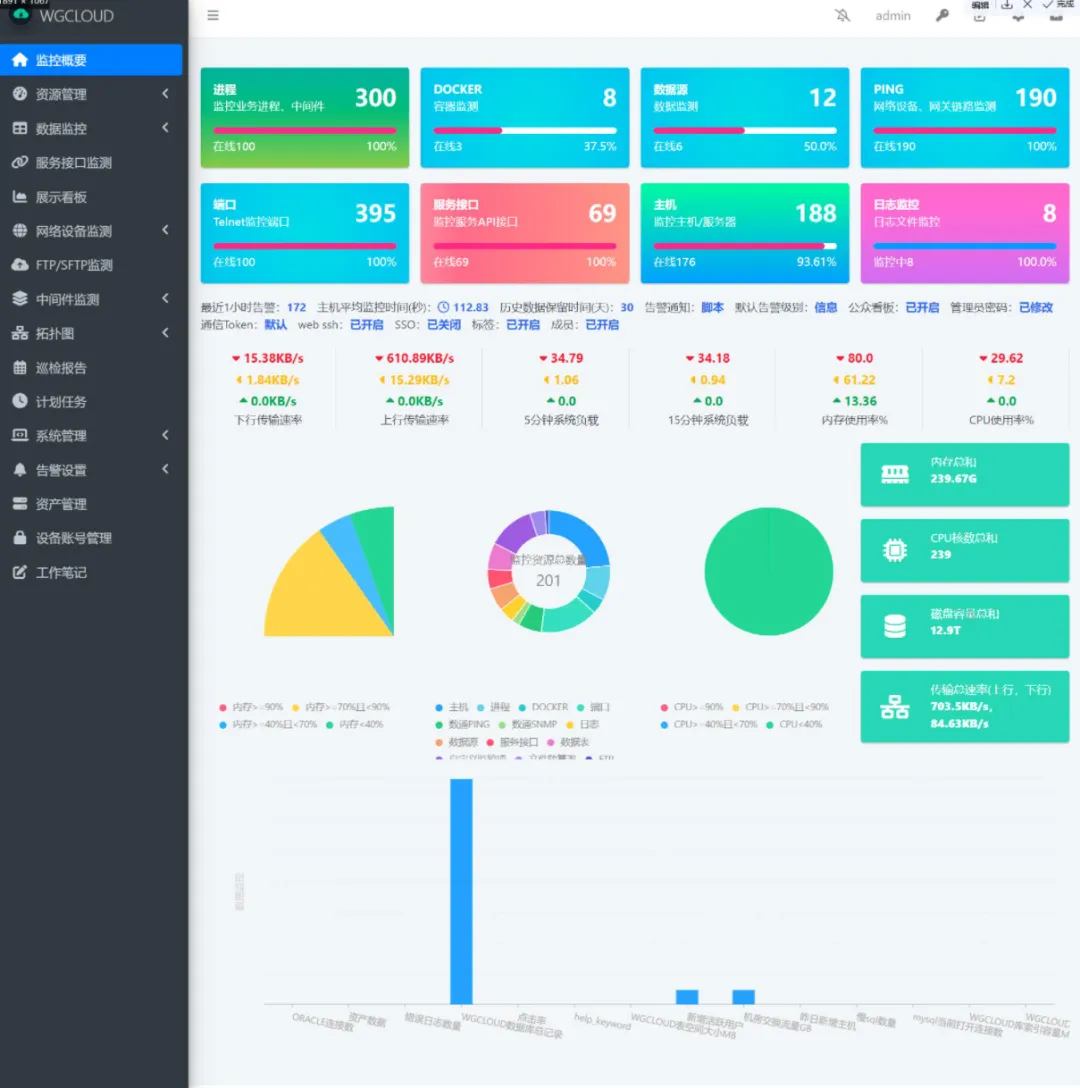Open 展示看板 menu item
Viewport: 1080px width, 1088px height.
[91, 197]
